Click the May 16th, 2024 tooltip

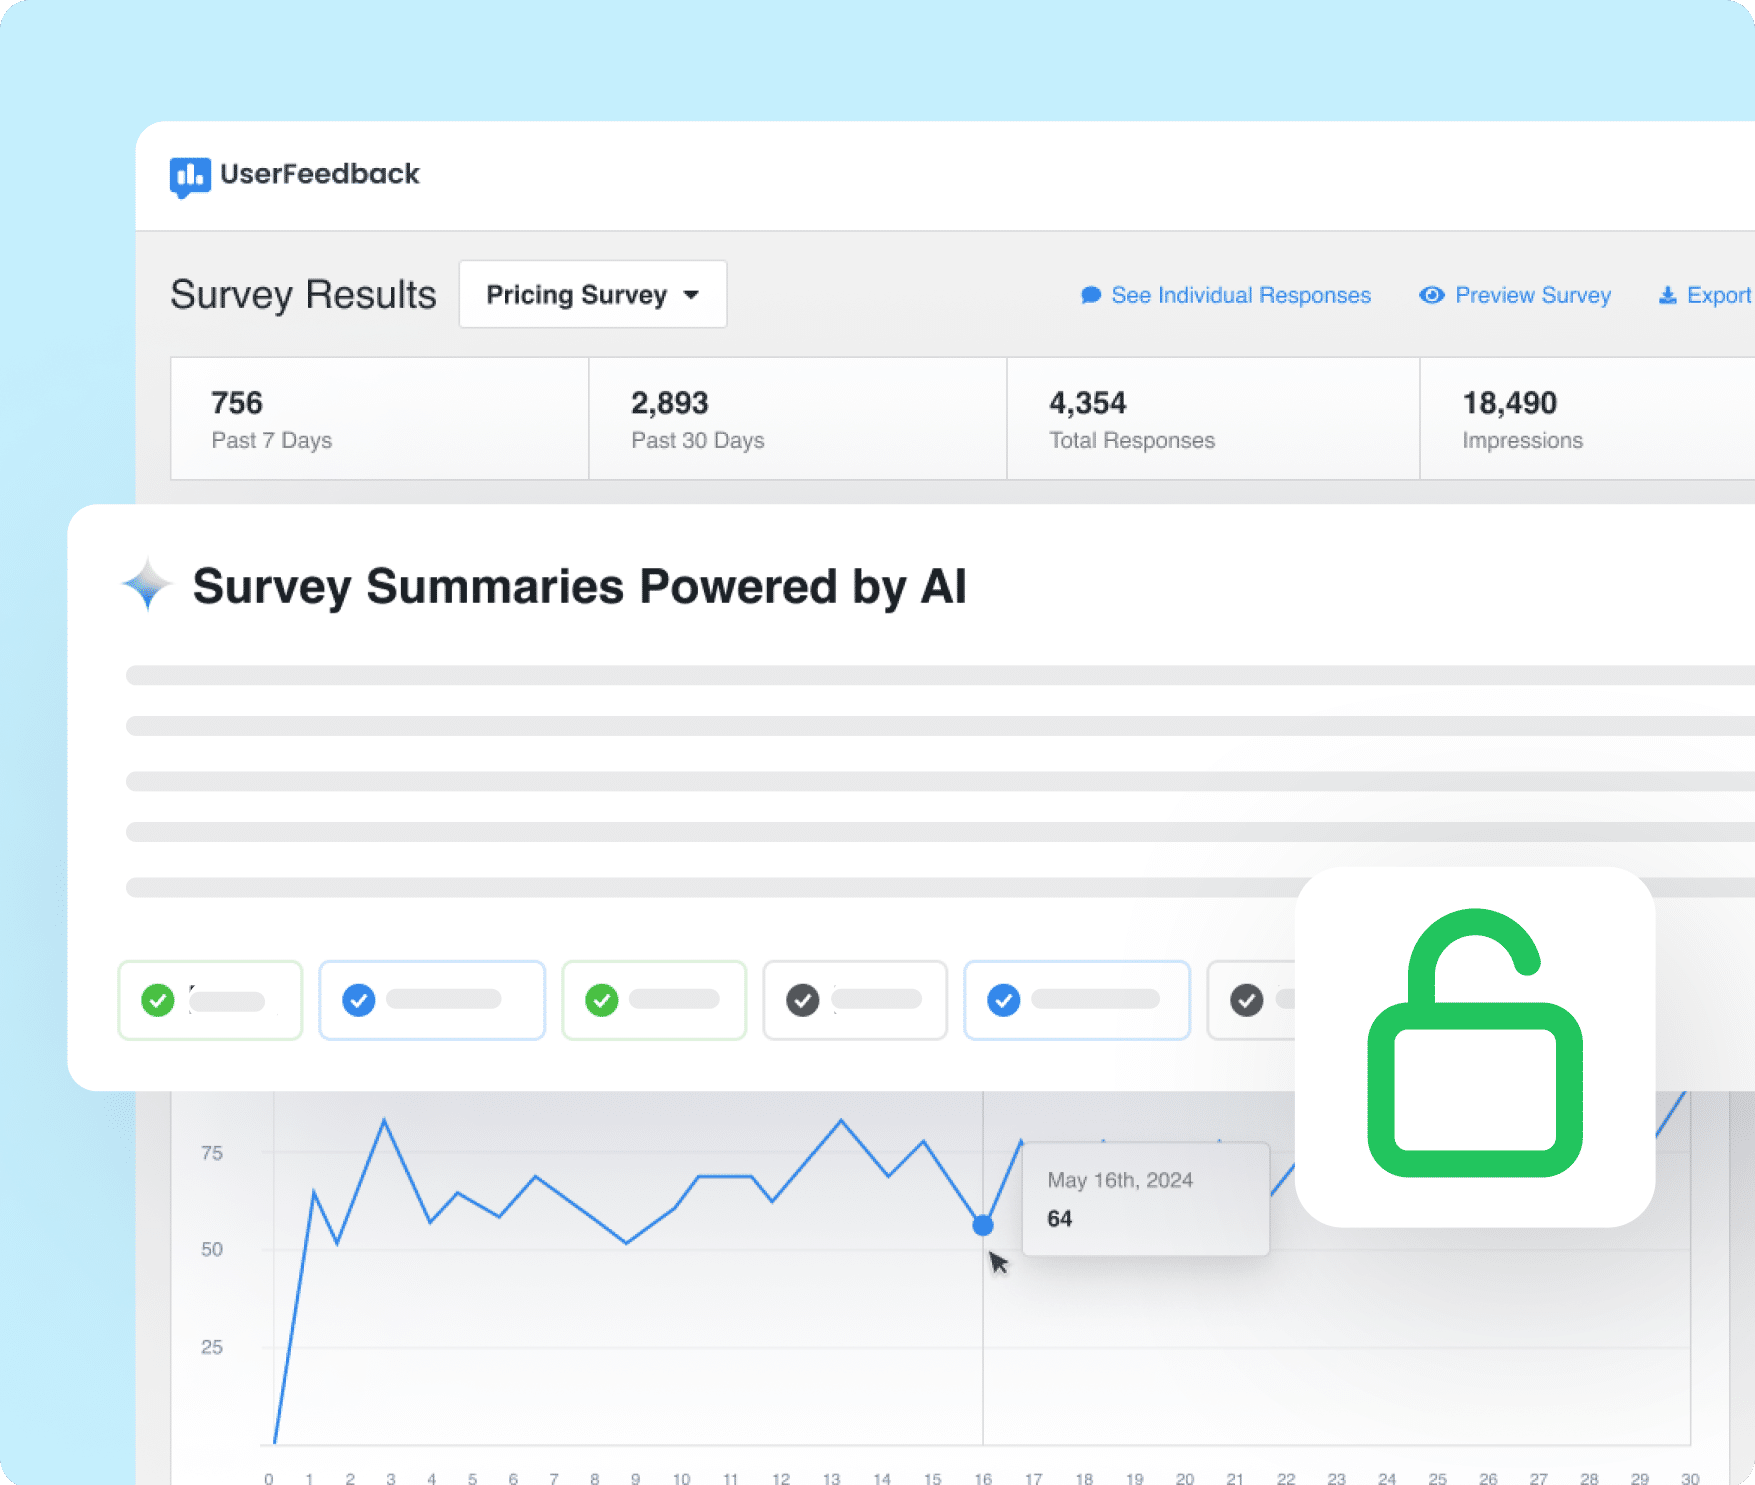[x=1146, y=1199]
